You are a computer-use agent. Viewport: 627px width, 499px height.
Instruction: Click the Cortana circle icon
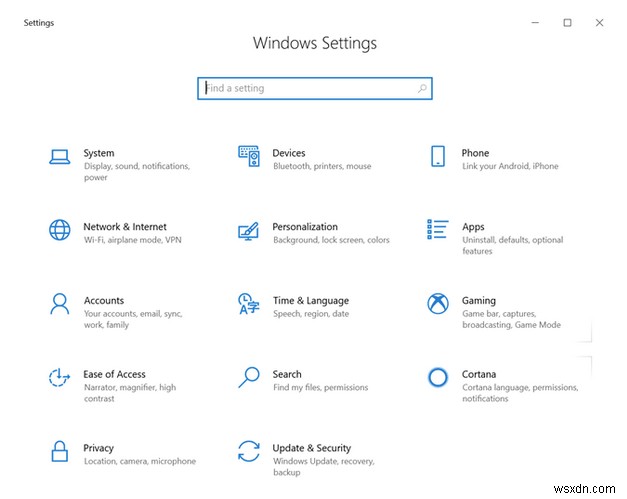(438, 377)
